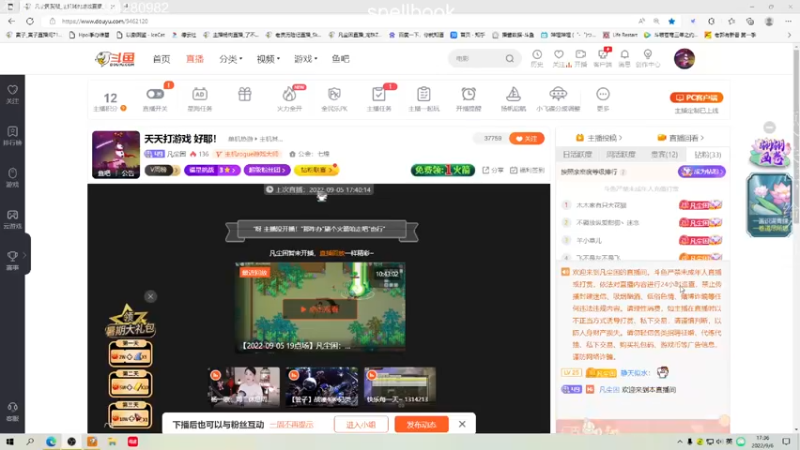Refresh the browser page
Viewport: 800px width, 450px height.
(30, 21)
